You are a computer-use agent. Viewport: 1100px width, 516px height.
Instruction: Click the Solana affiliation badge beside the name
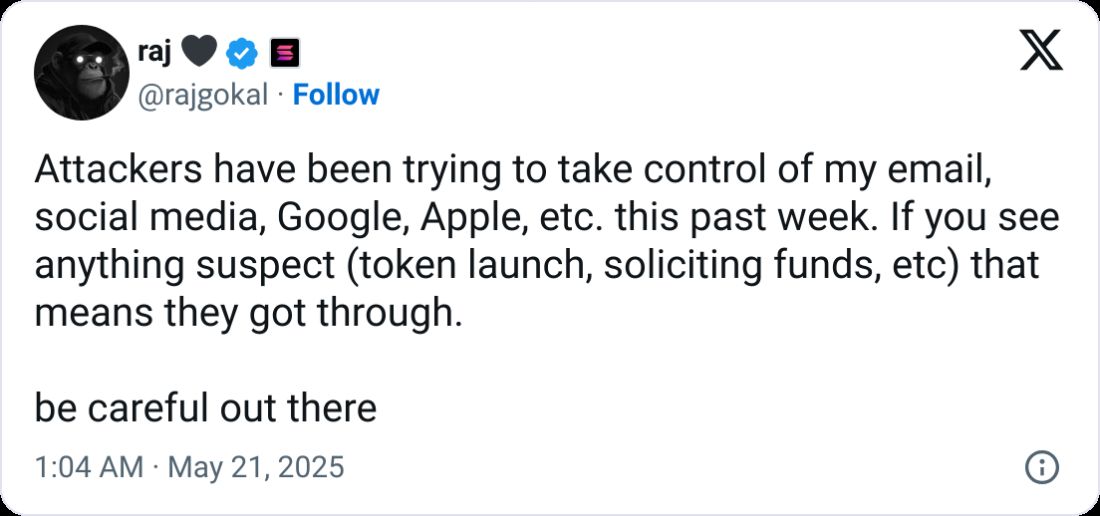point(279,50)
